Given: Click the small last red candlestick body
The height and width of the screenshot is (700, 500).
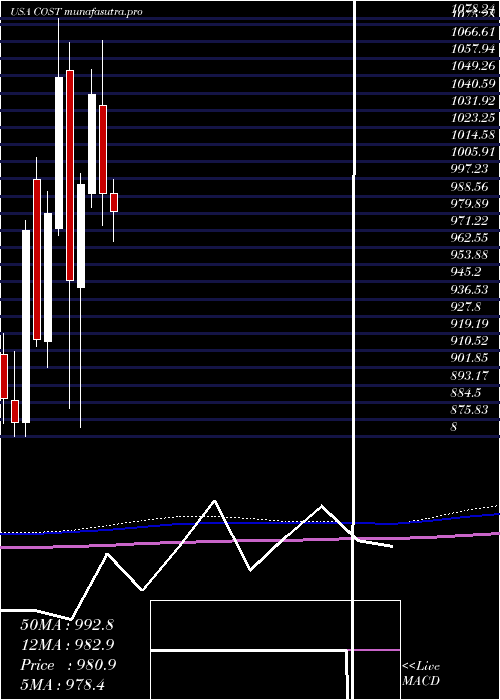Looking at the screenshot, I should point(114,202).
